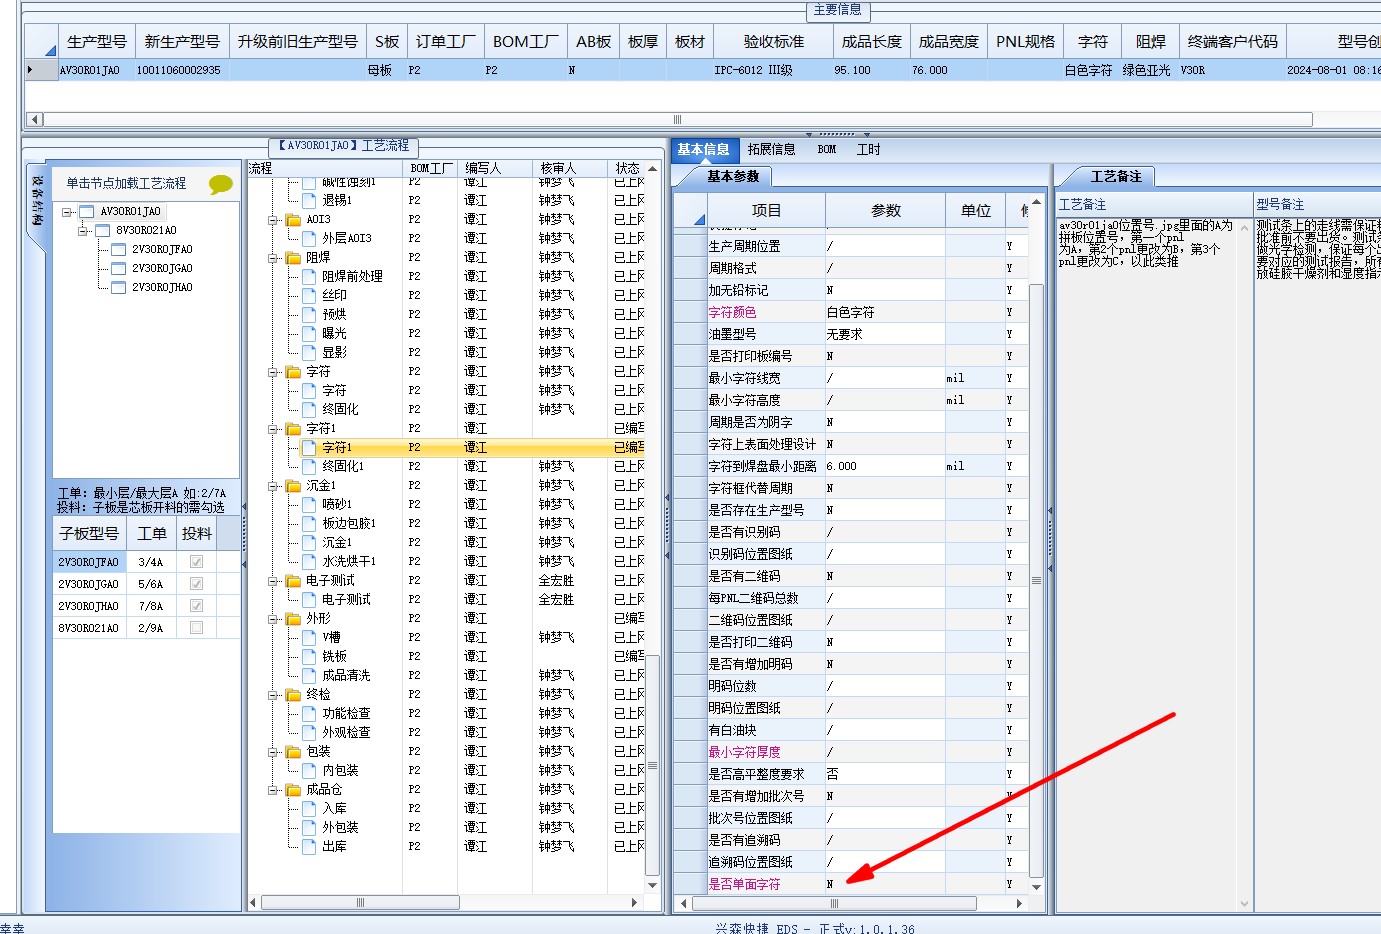Check 投料 checkbox in the 8V30R021A0 table row

pos(196,628)
